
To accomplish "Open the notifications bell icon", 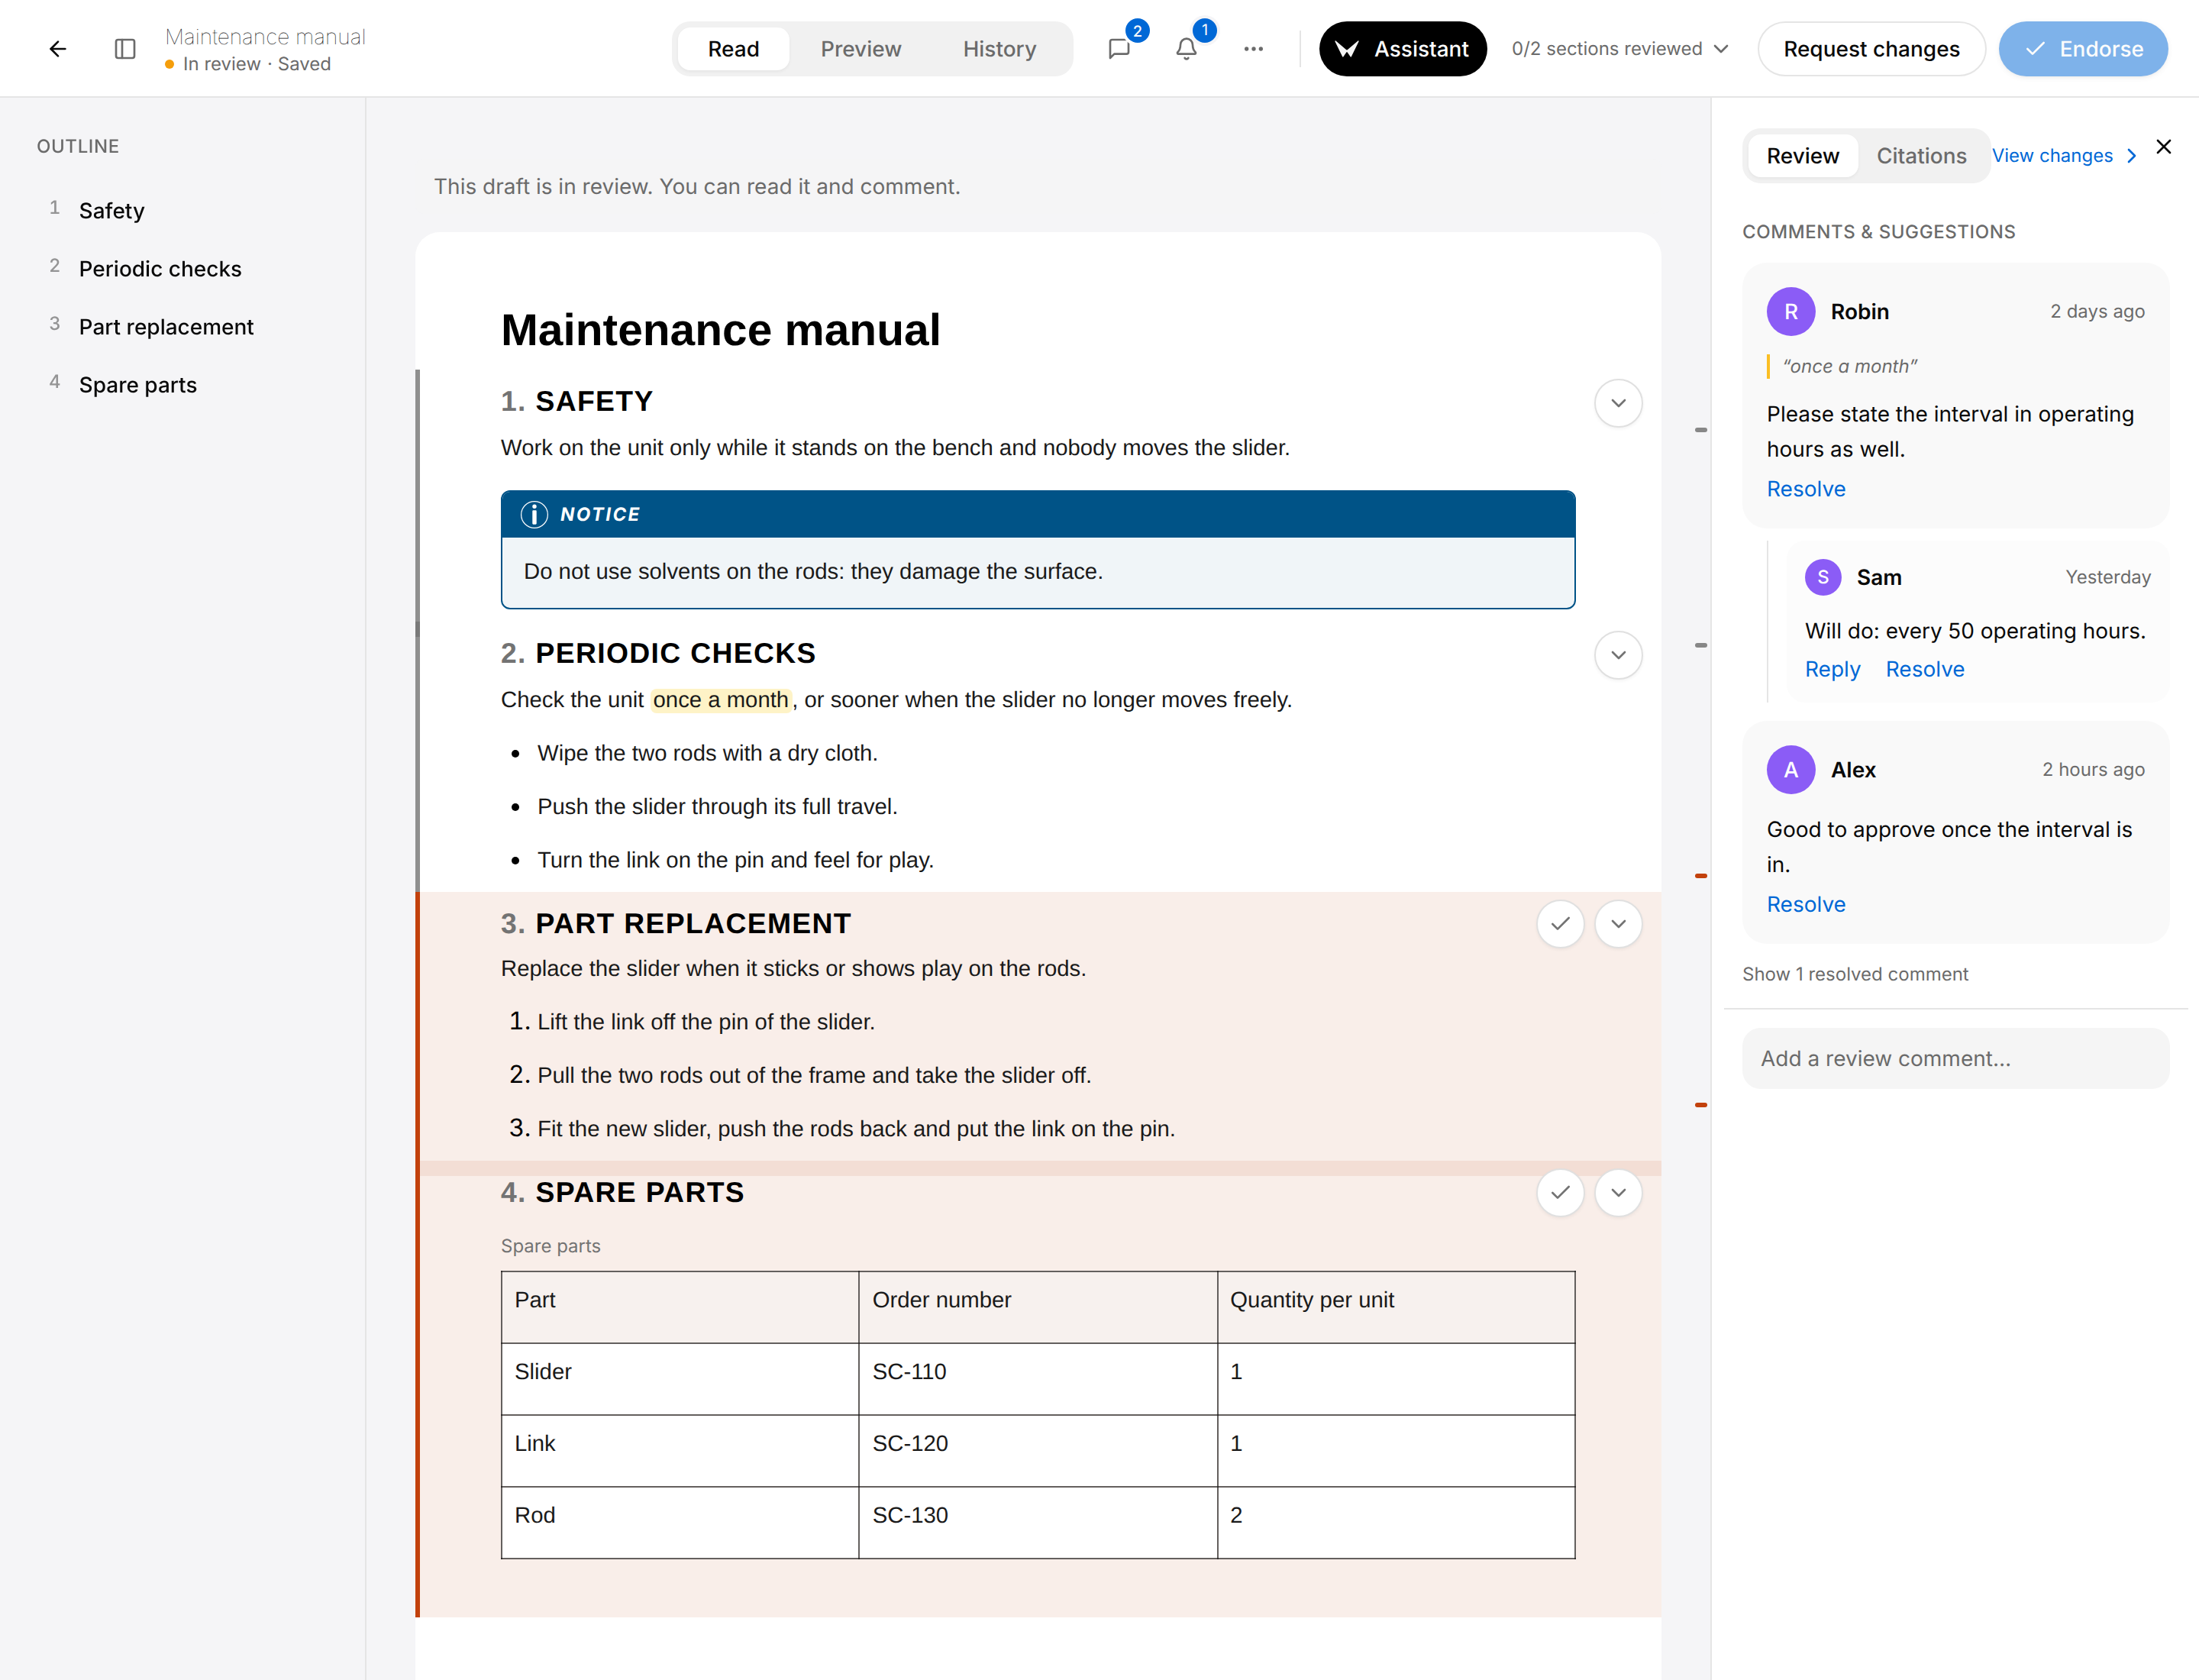I will [x=1186, y=48].
